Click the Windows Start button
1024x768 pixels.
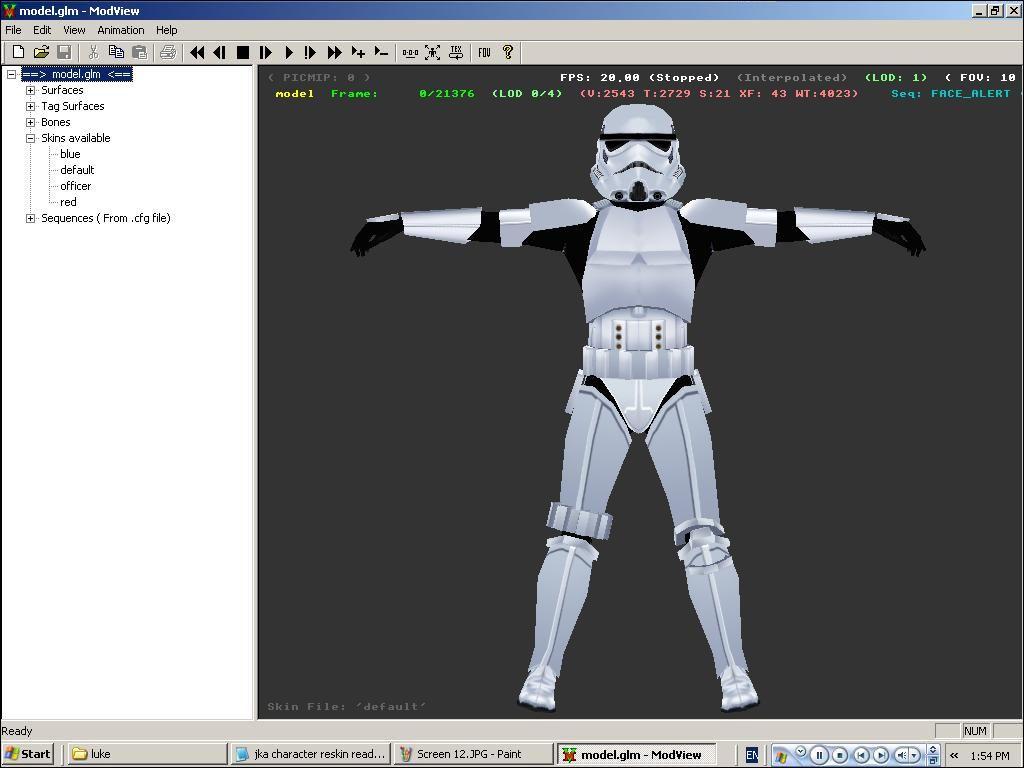tap(27, 754)
